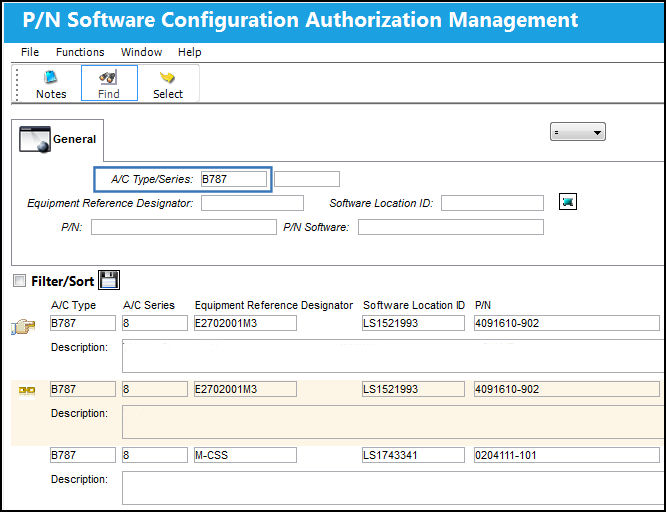
Task: Click the first row Description box
Action: tap(394, 356)
